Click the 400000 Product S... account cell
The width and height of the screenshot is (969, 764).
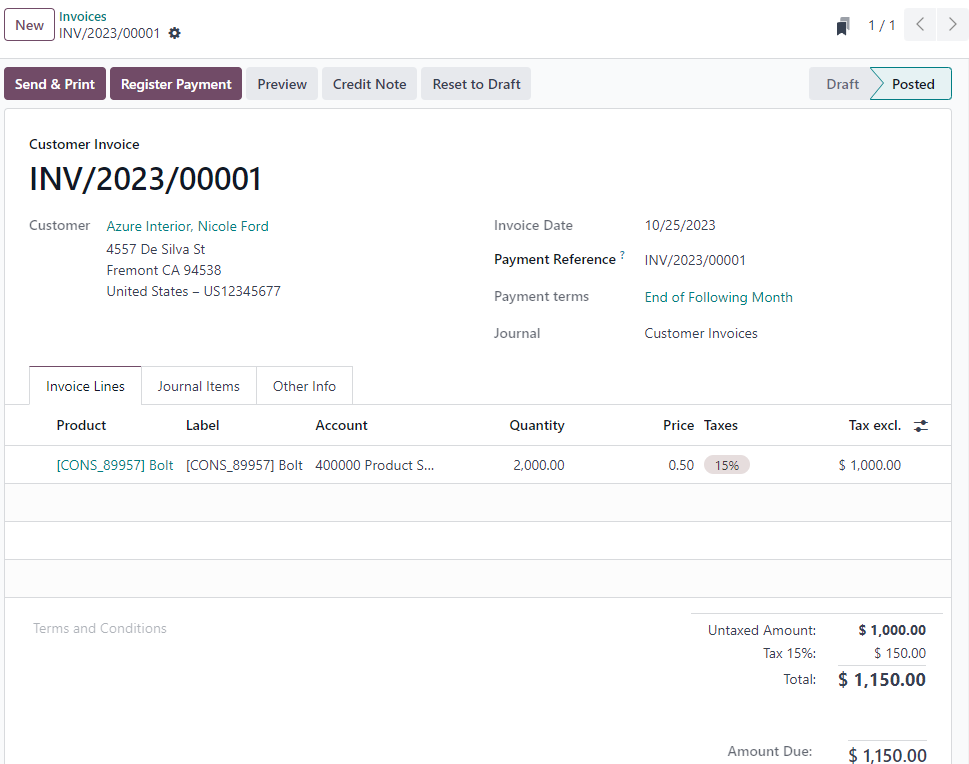click(374, 465)
